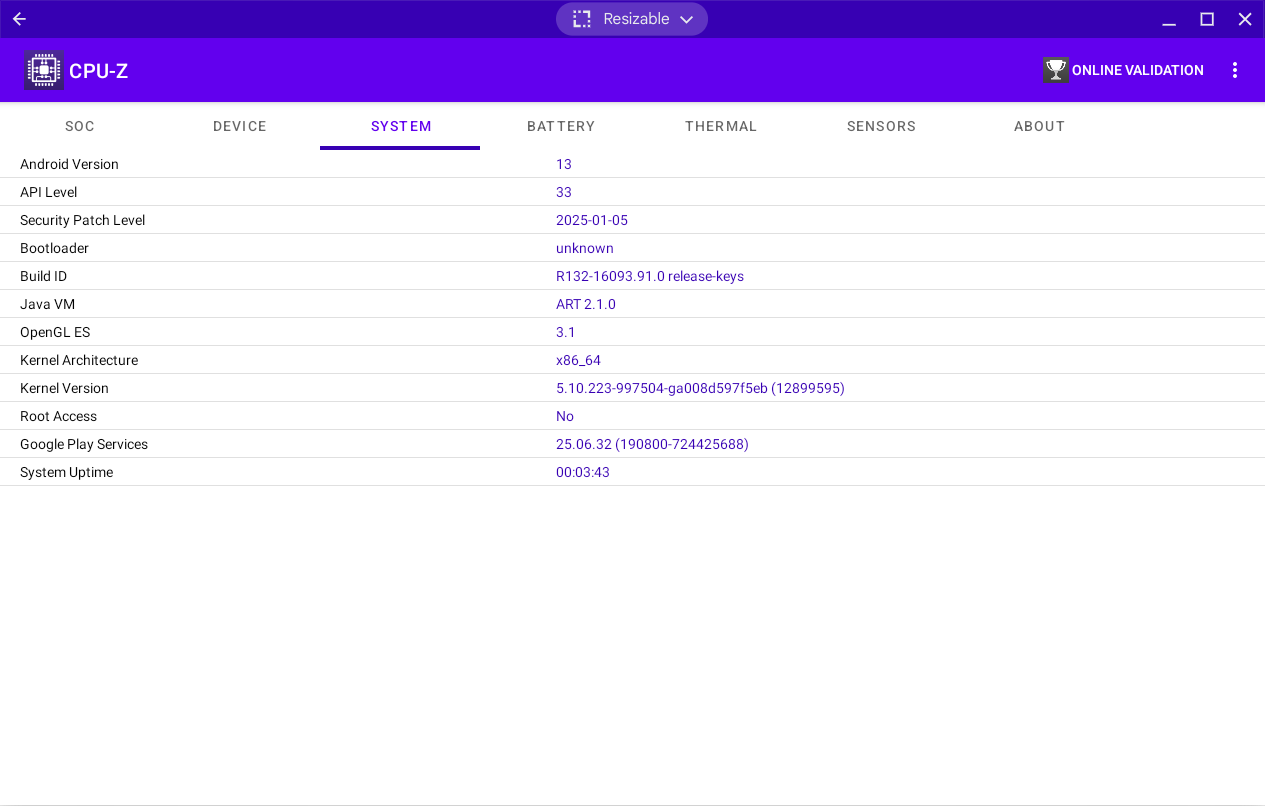Close the CPU-Z window

pos(1245,19)
